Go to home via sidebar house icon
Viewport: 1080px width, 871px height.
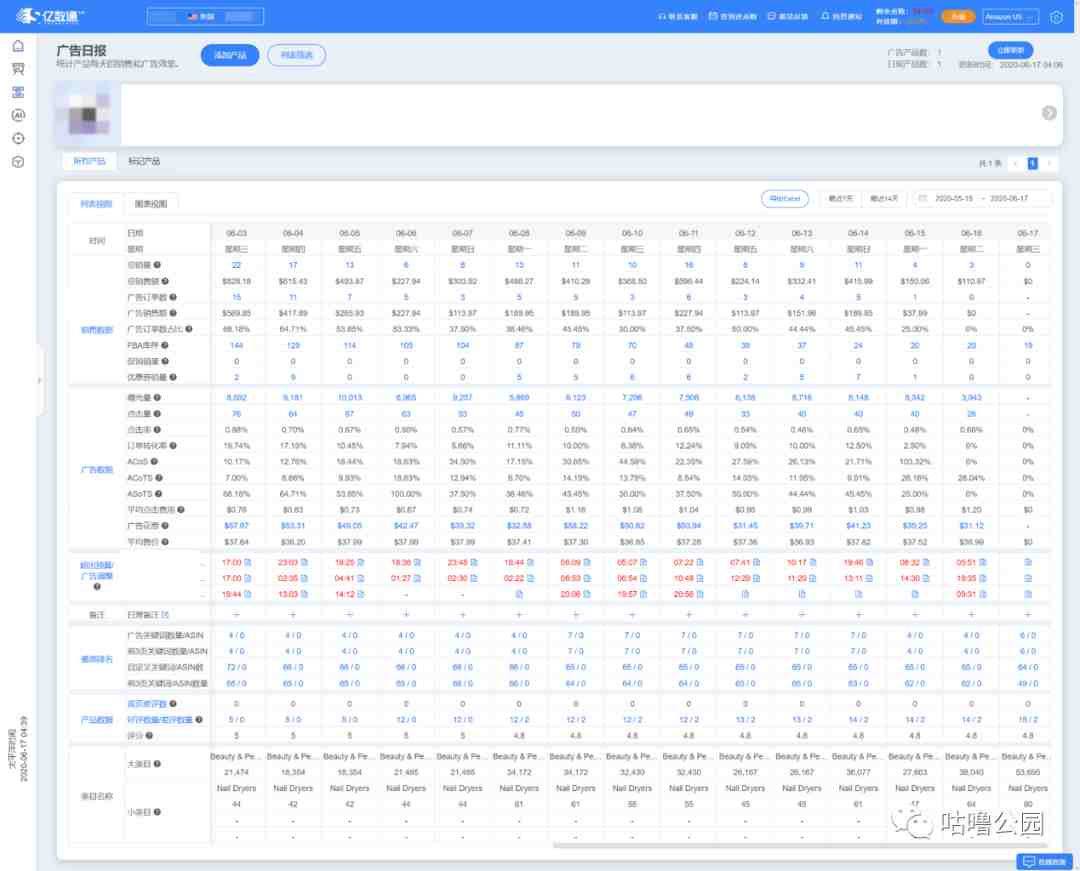pyautogui.click(x=19, y=46)
